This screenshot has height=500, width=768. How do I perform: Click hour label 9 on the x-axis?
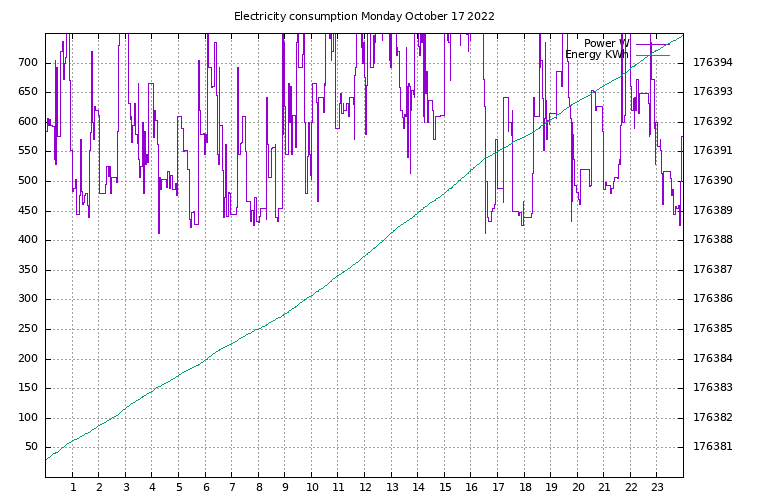click(x=285, y=488)
